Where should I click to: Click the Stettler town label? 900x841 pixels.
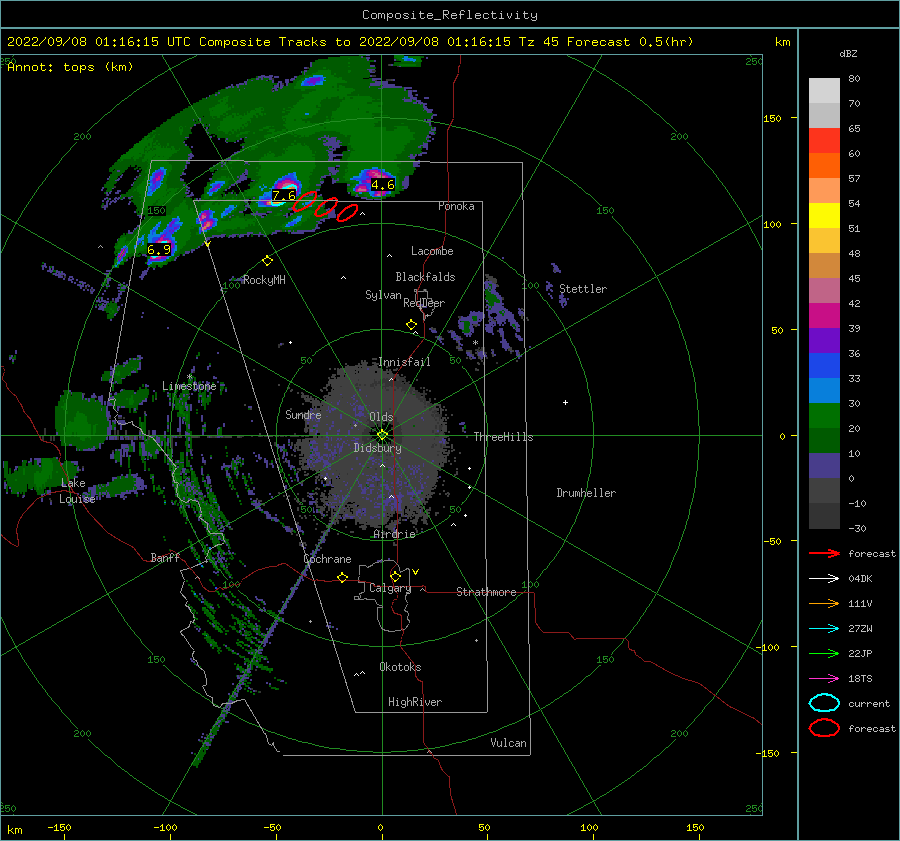583,289
